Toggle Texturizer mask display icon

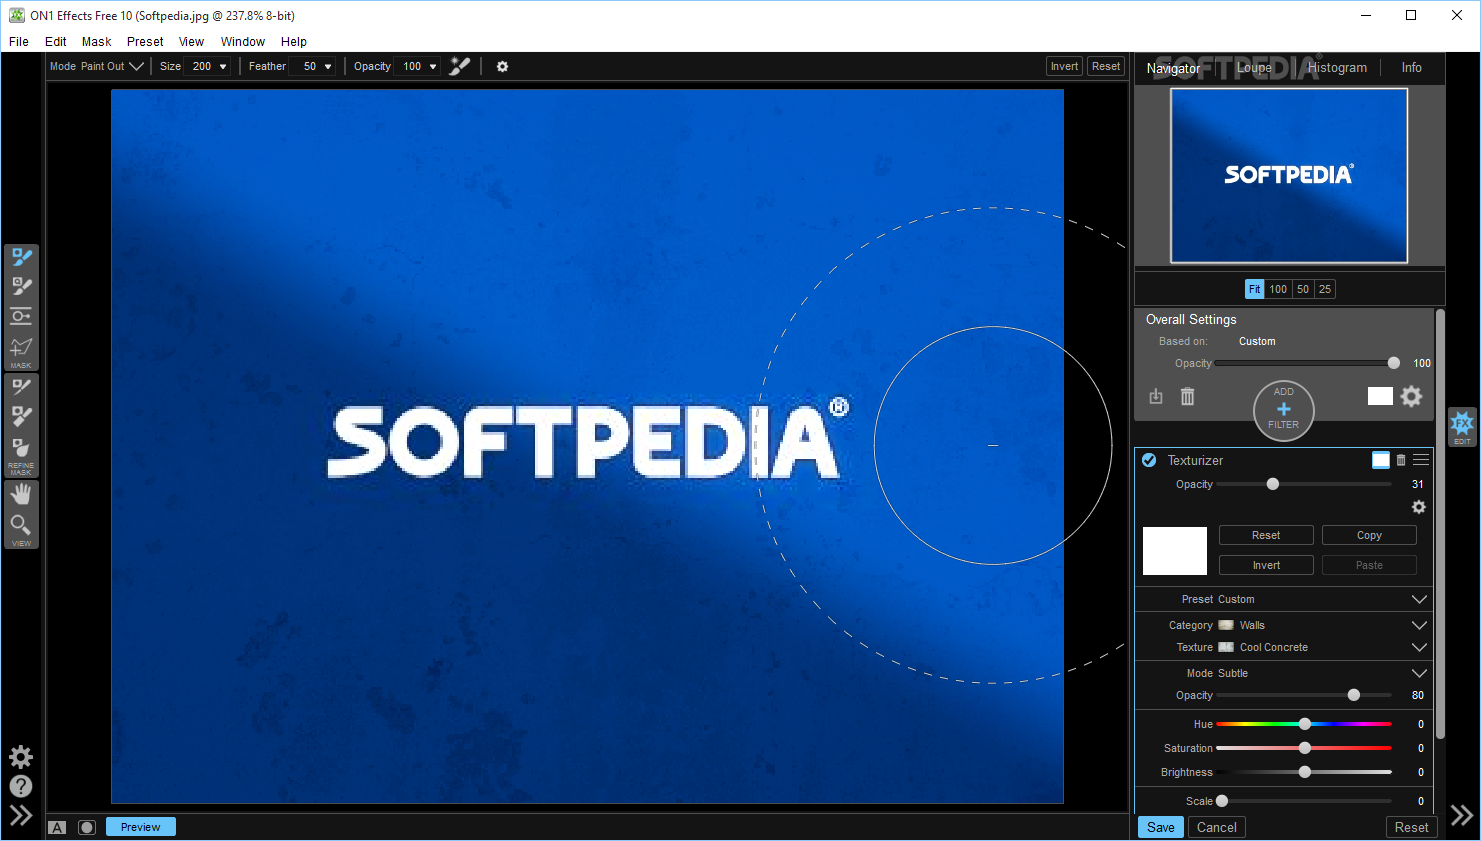point(1381,460)
